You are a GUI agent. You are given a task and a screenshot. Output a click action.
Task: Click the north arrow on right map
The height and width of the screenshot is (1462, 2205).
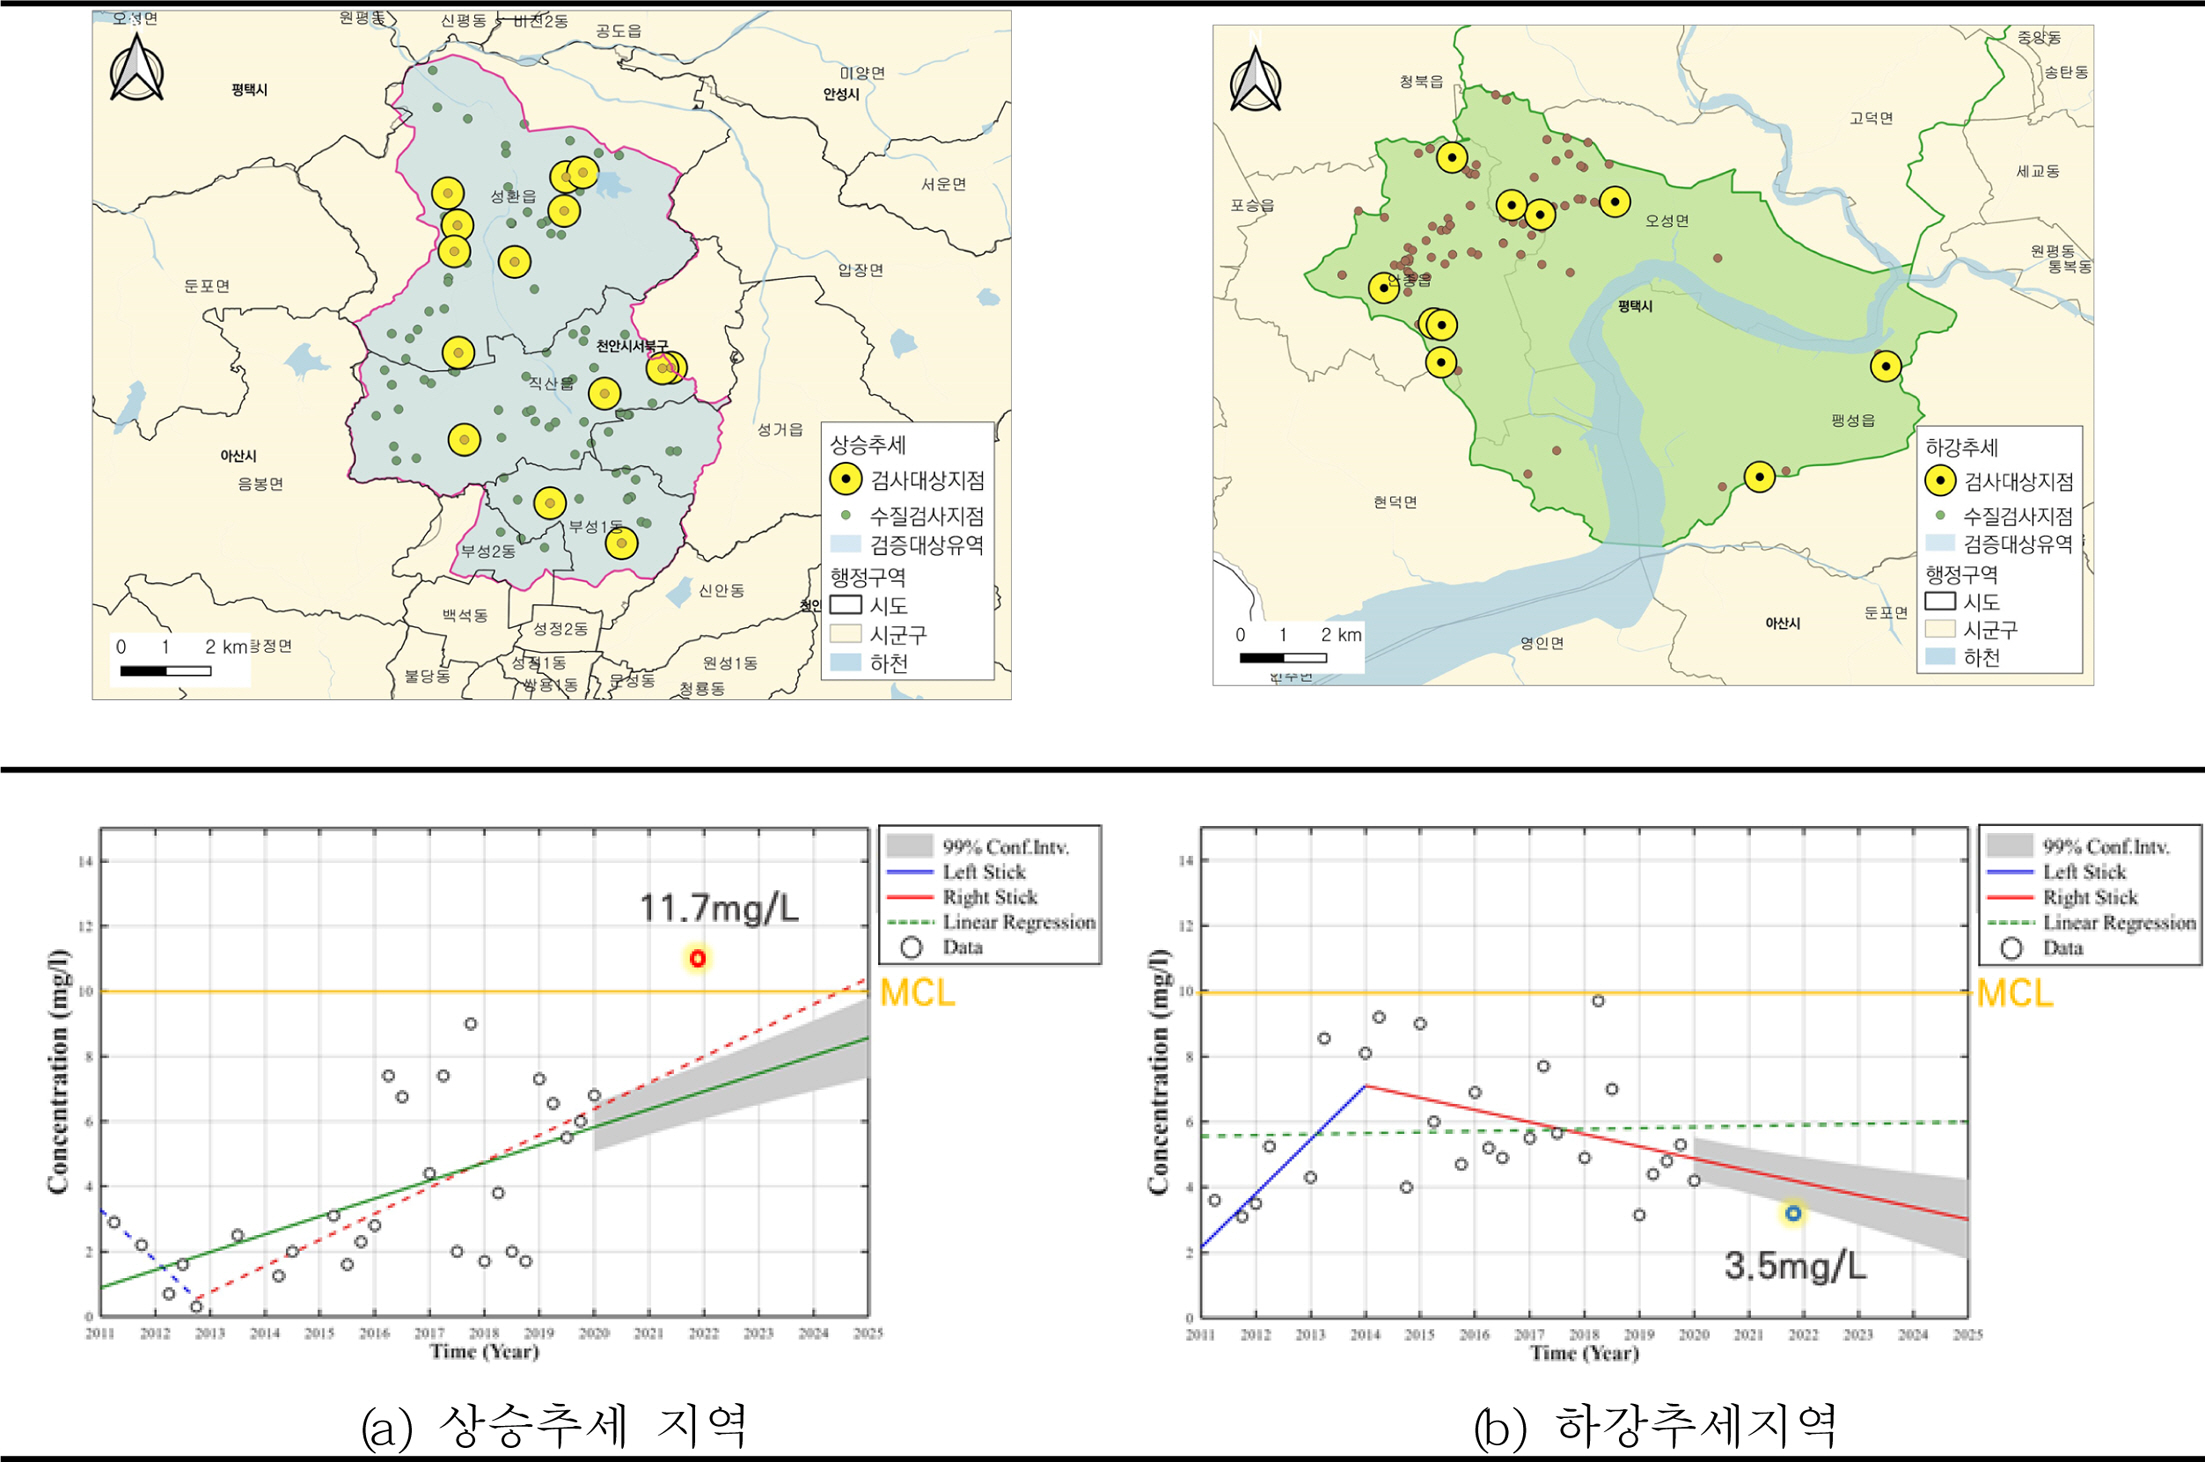point(1256,80)
